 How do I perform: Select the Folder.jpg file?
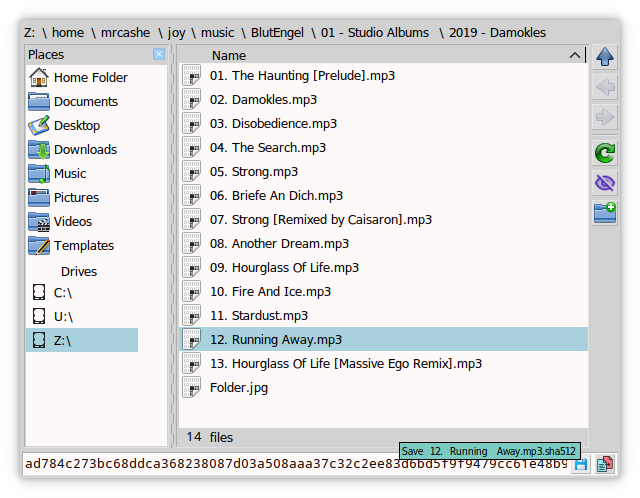[238, 388]
